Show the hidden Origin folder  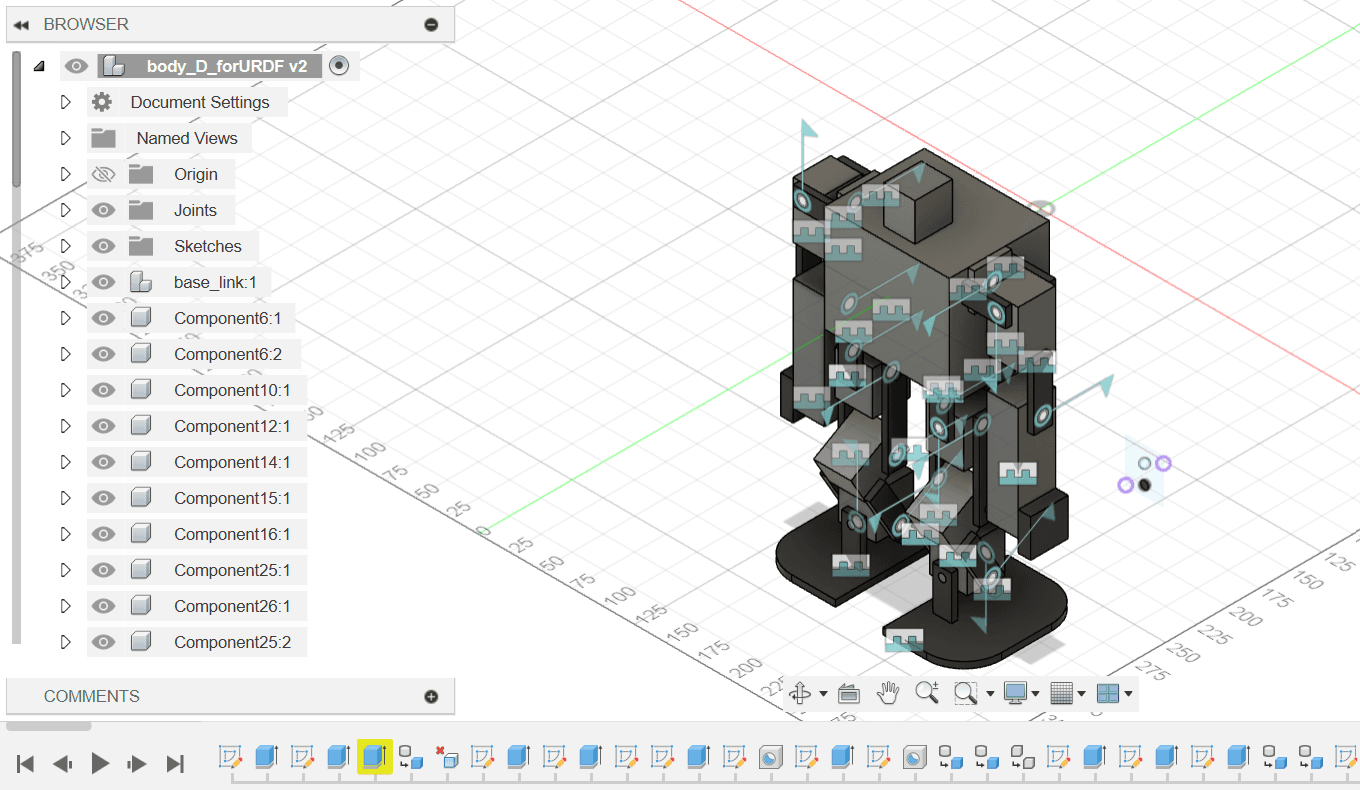103,174
